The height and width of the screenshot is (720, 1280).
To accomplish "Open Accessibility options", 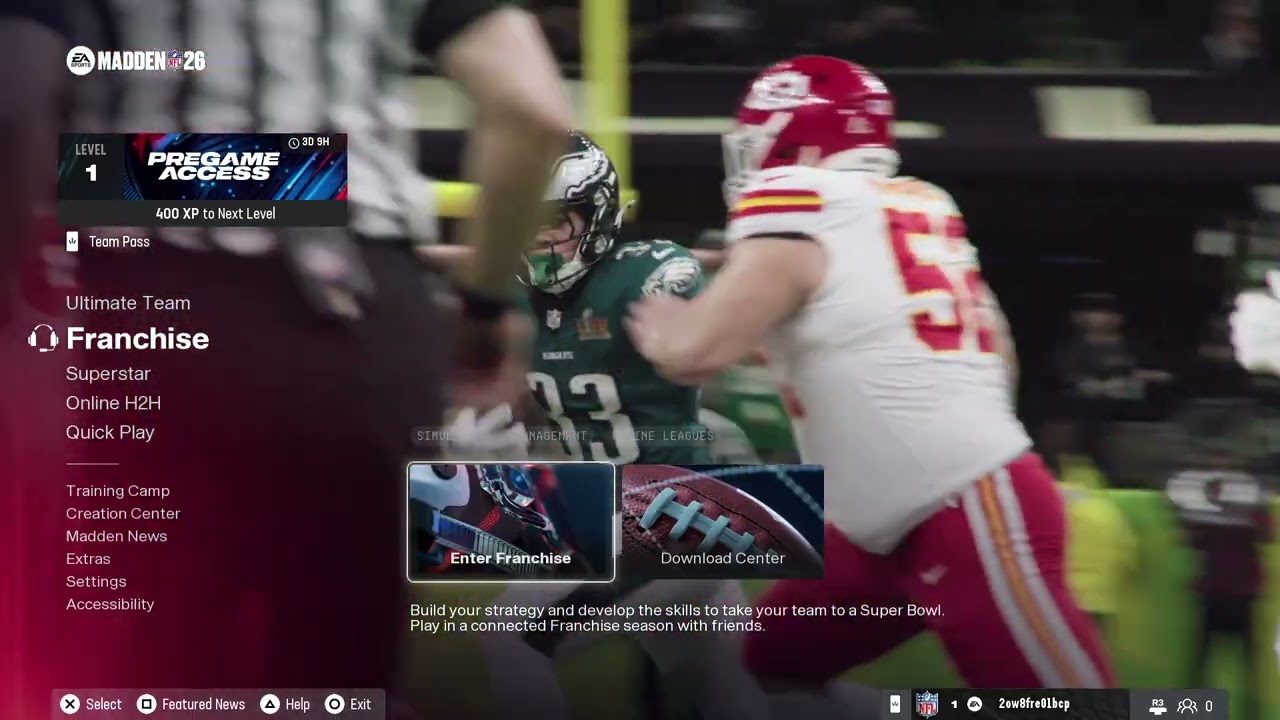I will point(110,604).
